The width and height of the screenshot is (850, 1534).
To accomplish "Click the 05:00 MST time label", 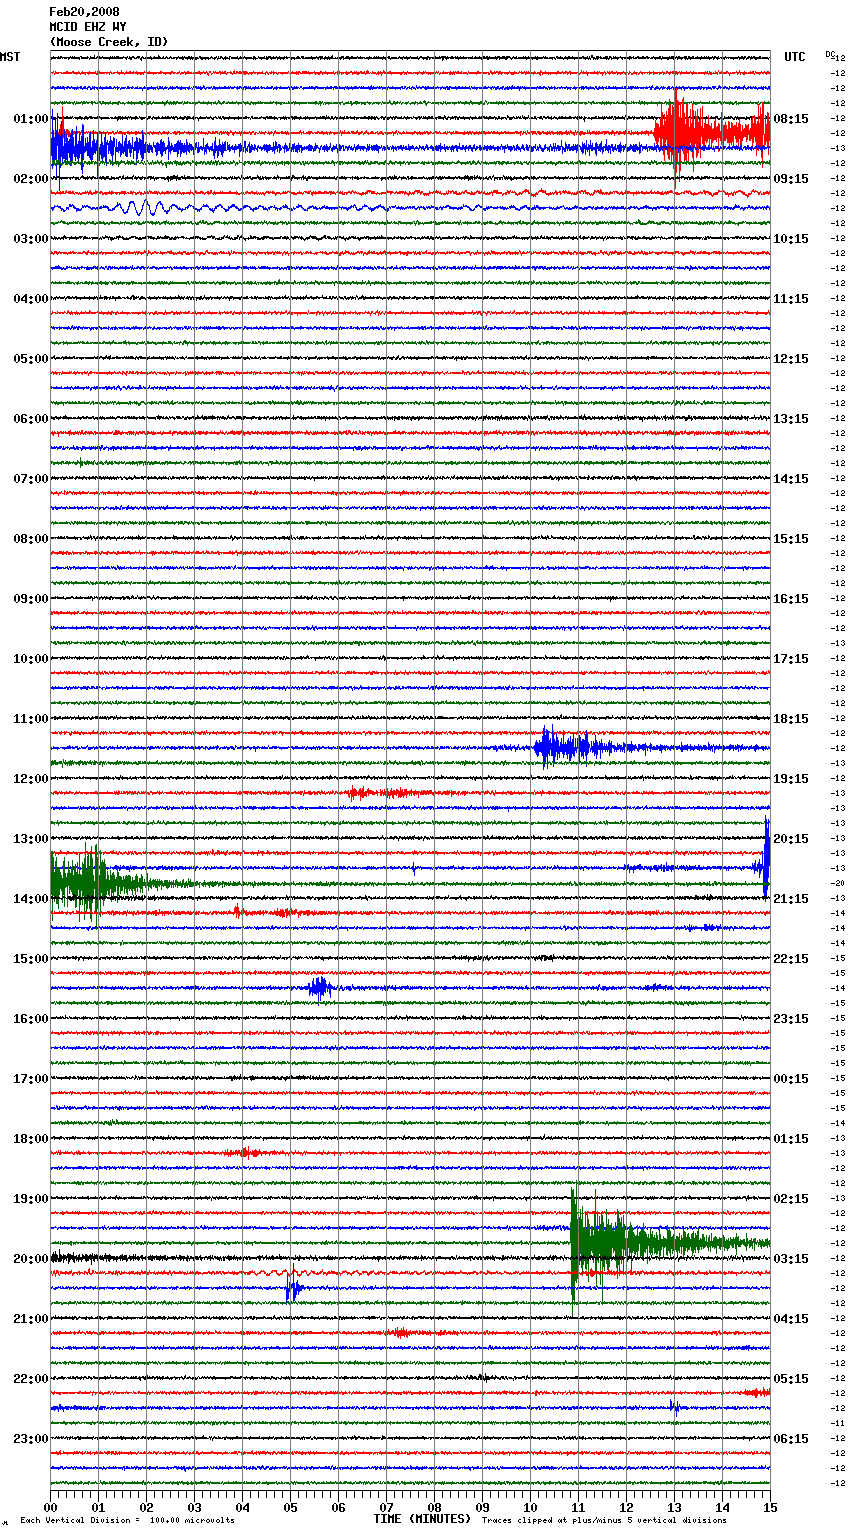I will [x=30, y=359].
